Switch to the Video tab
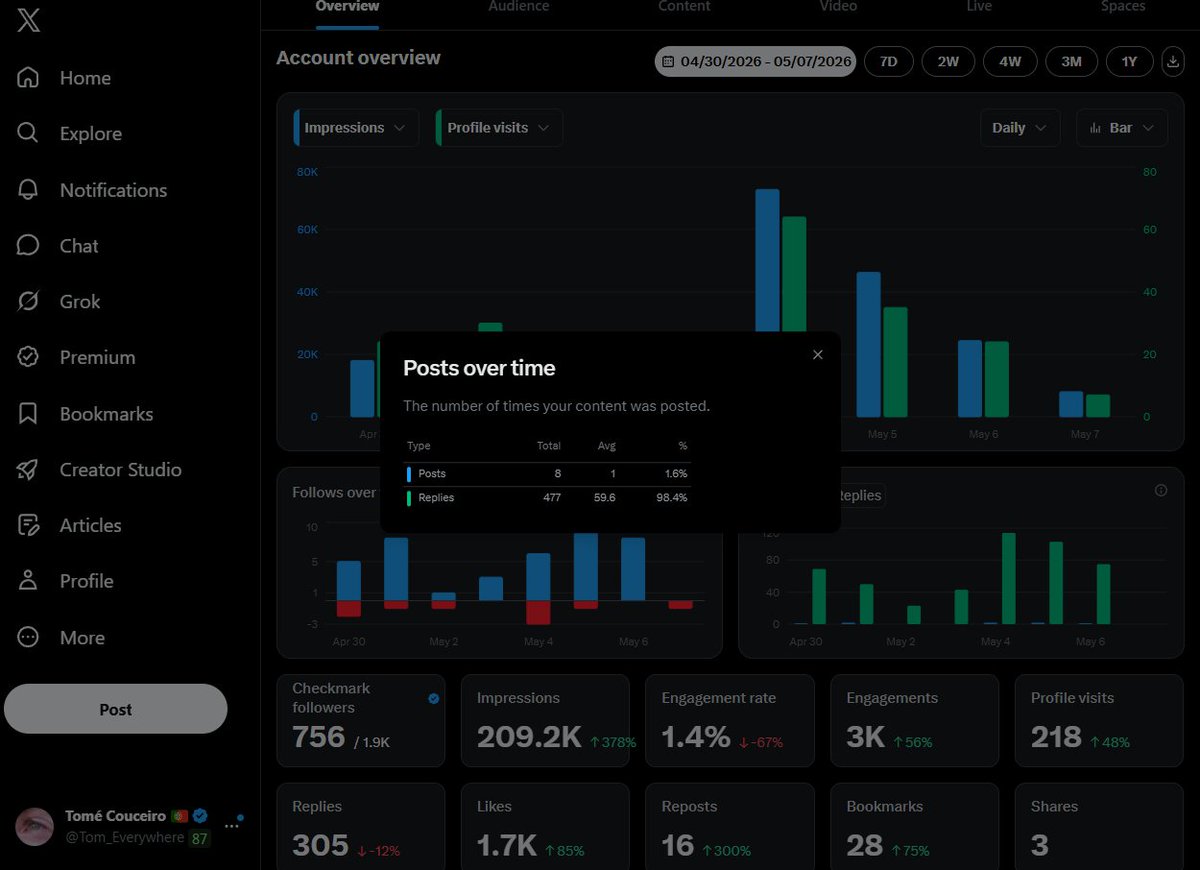The image size is (1200, 870). tap(838, 8)
